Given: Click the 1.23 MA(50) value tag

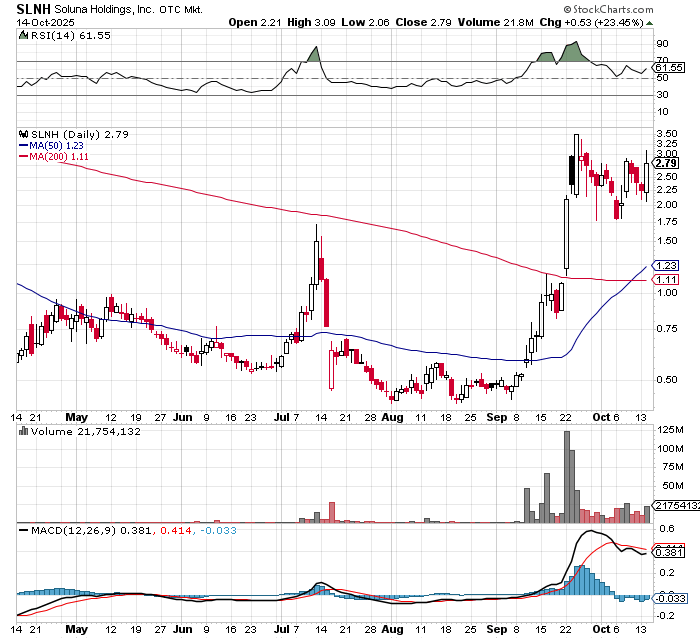Looking at the screenshot, I should pyautogui.click(x=666, y=266).
